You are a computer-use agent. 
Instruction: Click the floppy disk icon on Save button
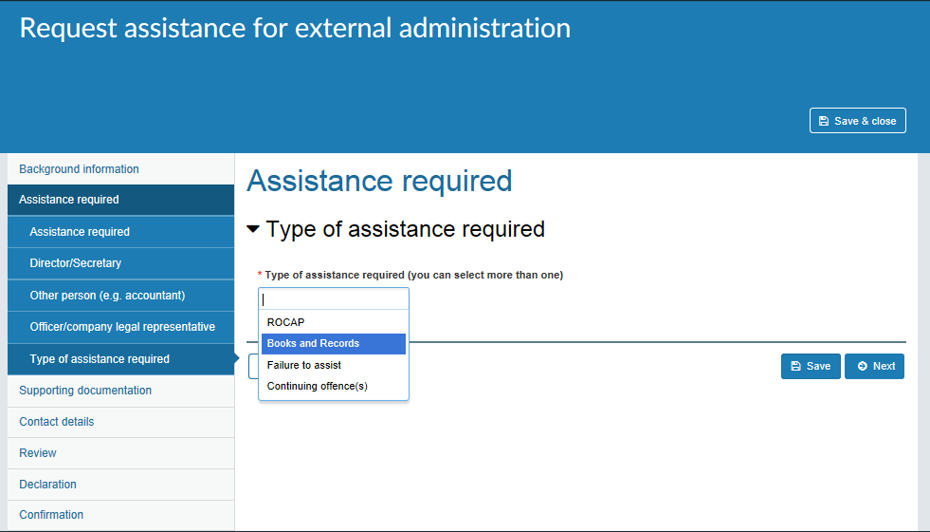click(x=796, y=366)
